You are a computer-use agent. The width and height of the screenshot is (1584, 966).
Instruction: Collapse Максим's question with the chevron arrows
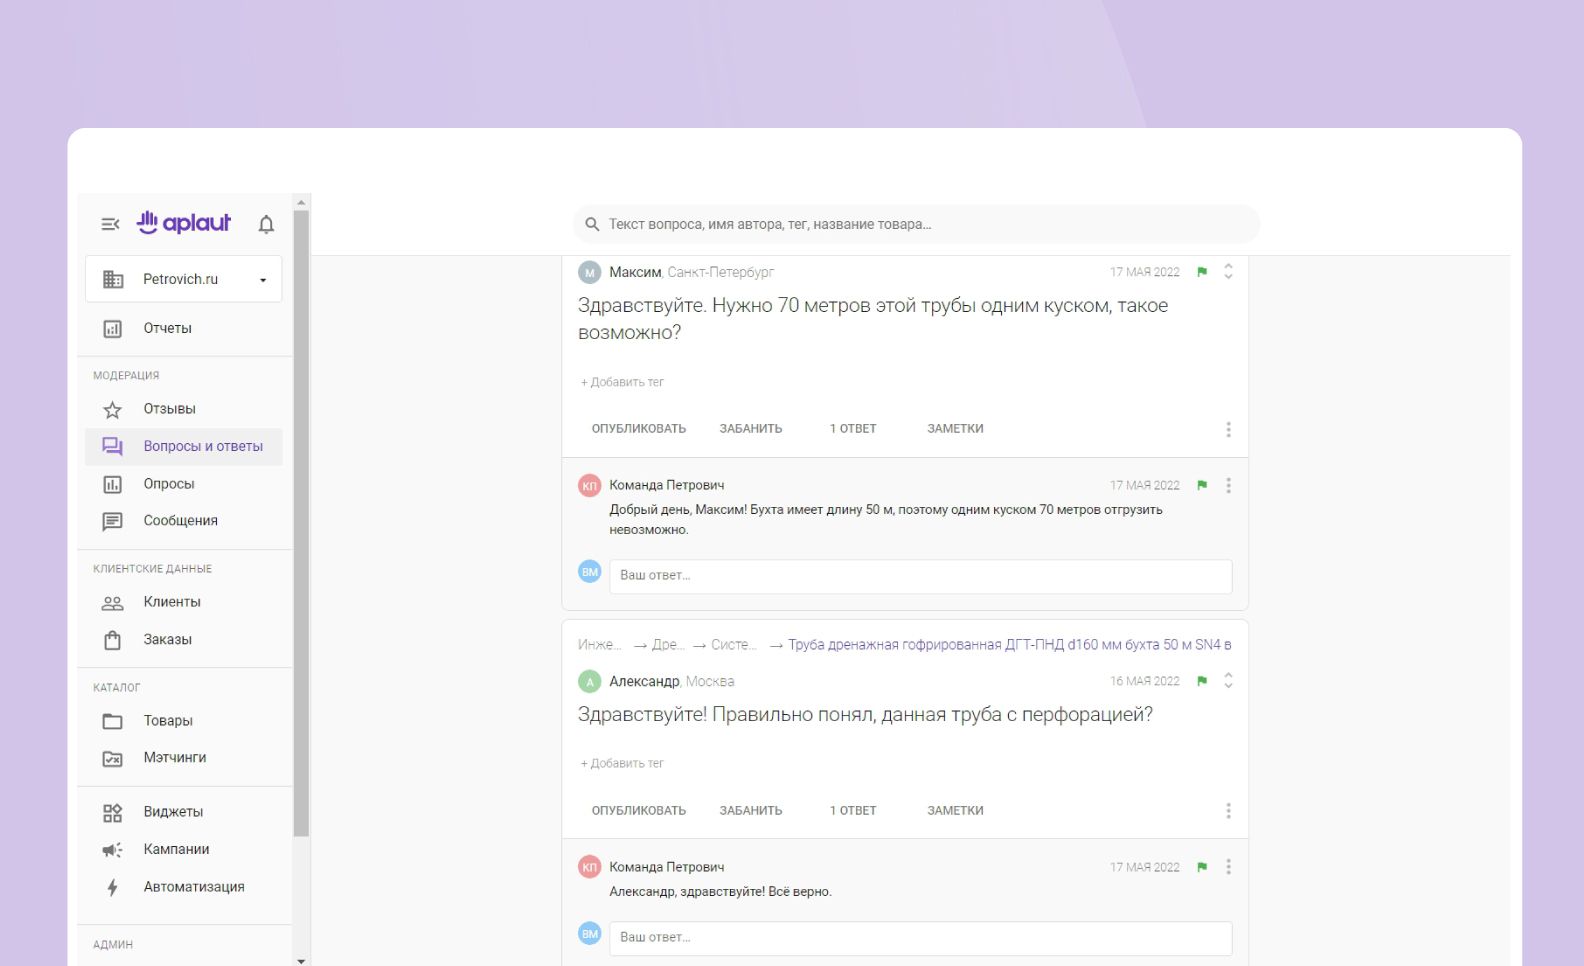1228,271
